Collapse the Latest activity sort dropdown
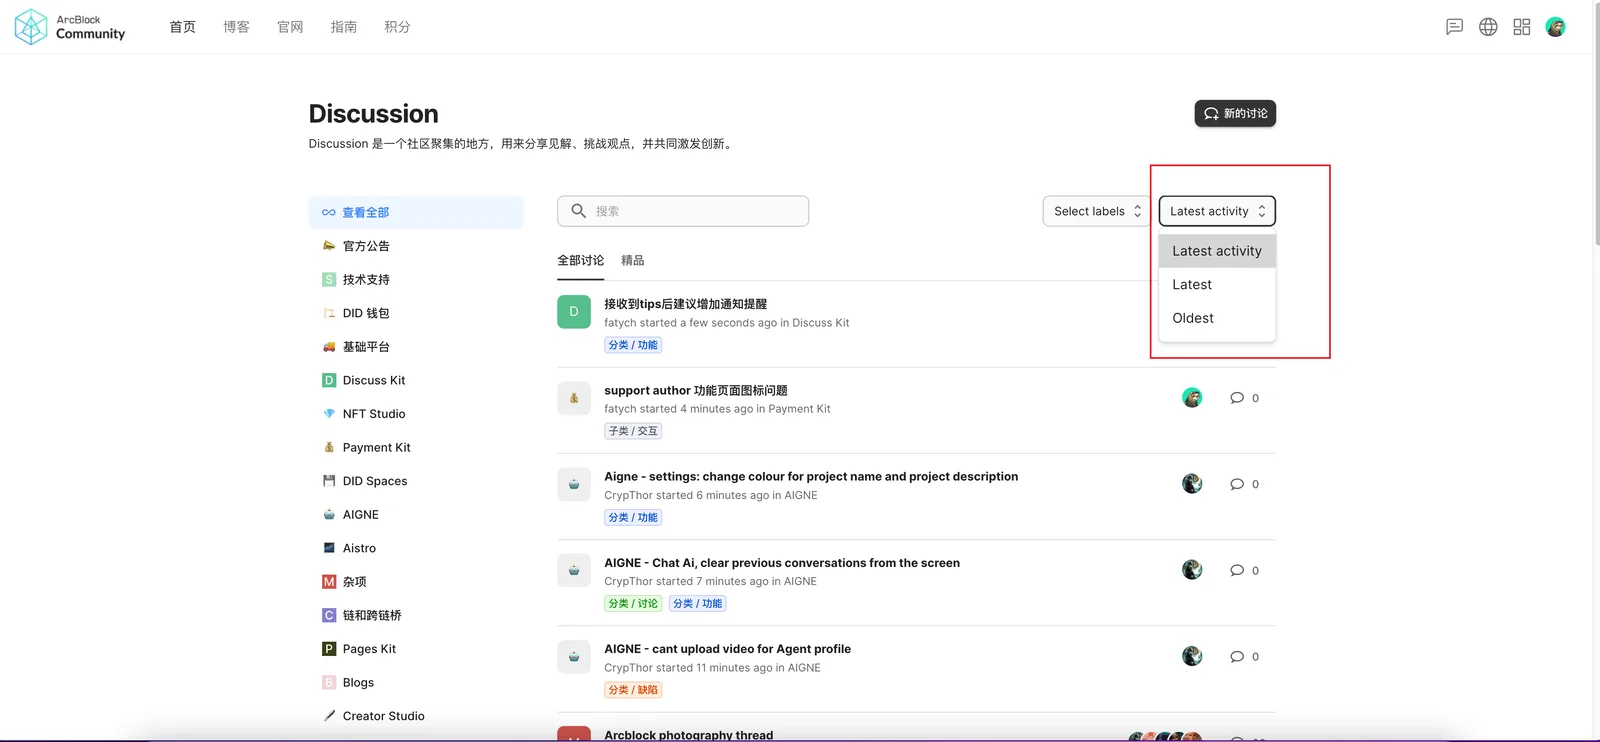The image size is (1600, 742). pos(1217,211)
